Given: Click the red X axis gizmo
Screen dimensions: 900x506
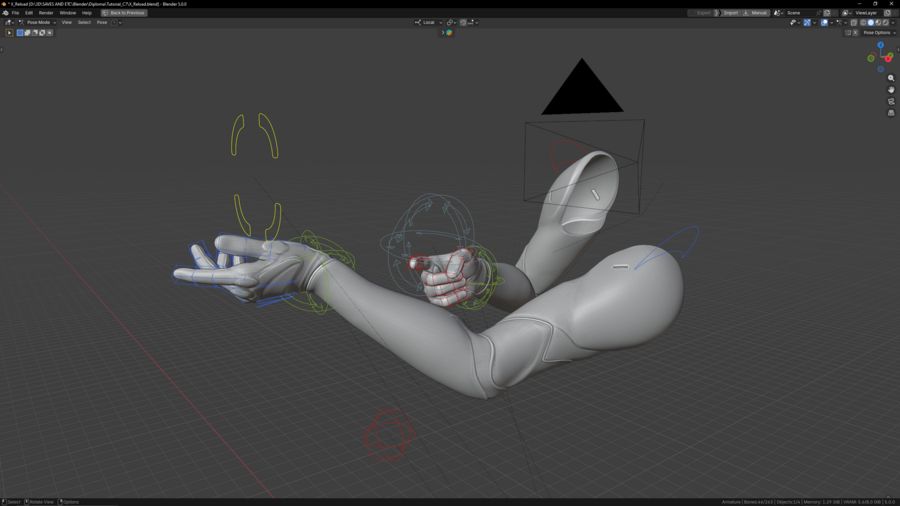Looking at the screenshot, I should point(888,59).
